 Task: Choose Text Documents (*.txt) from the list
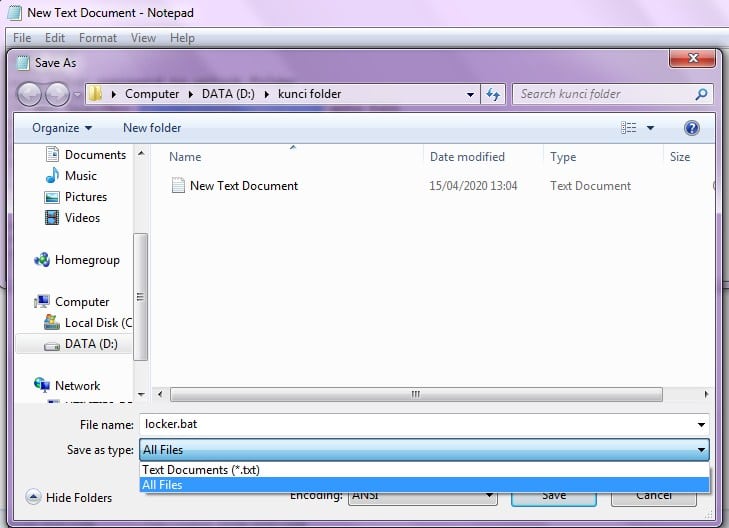(424, 470)
